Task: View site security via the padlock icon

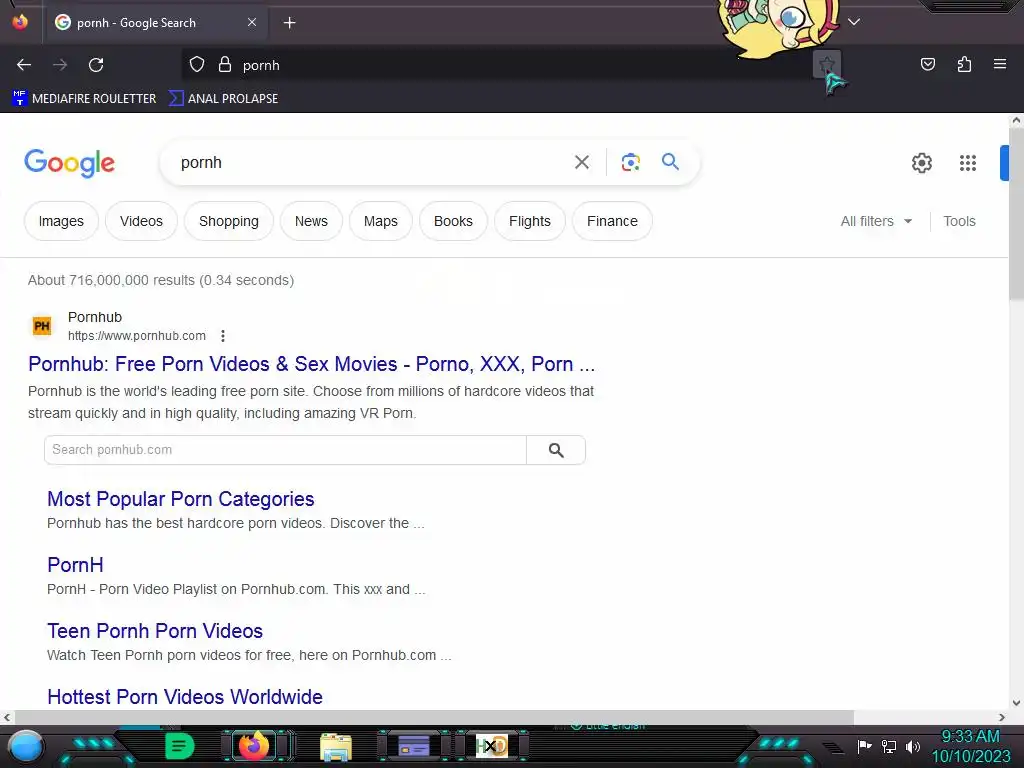Action: (225, 65)
